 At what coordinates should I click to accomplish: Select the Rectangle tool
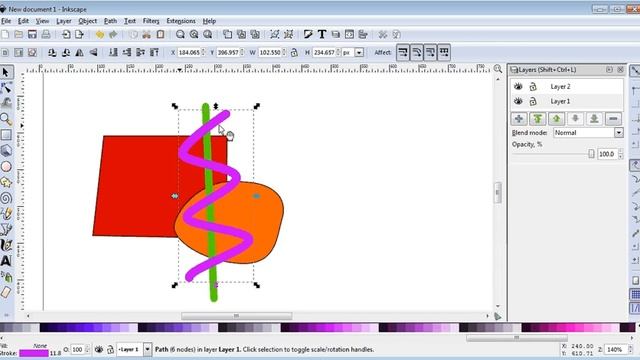[x=6, y=135]
